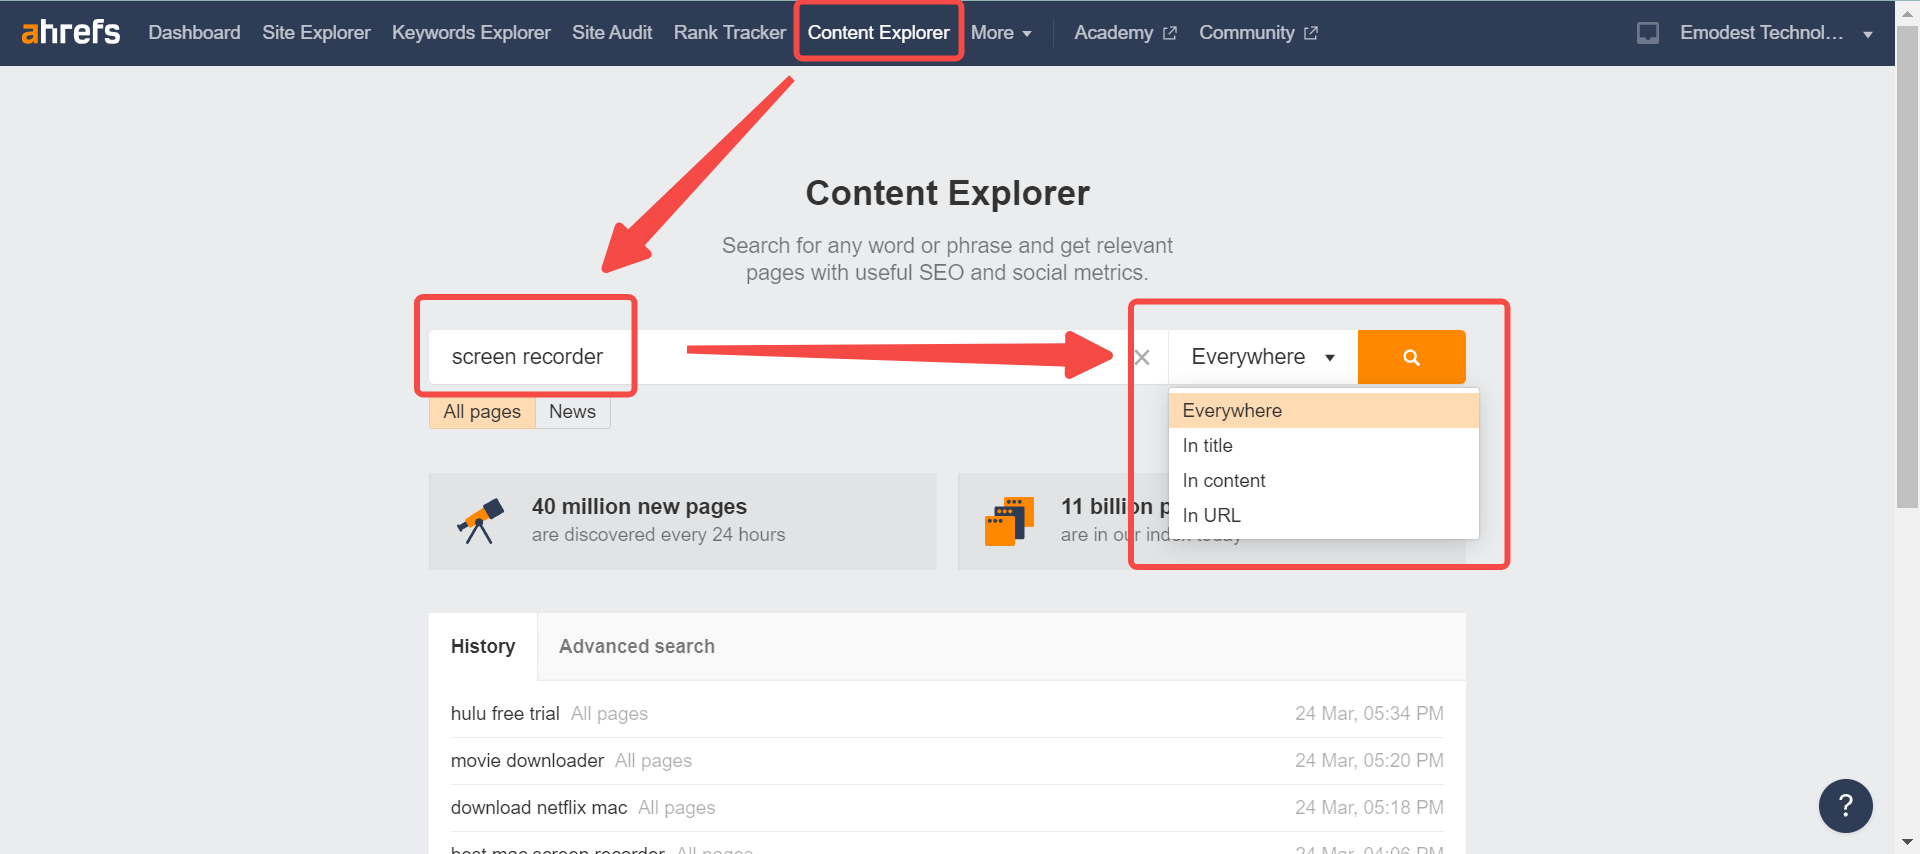
Task: Expand the Everywhere search scope dropdown
Action: pos(1263,357)
